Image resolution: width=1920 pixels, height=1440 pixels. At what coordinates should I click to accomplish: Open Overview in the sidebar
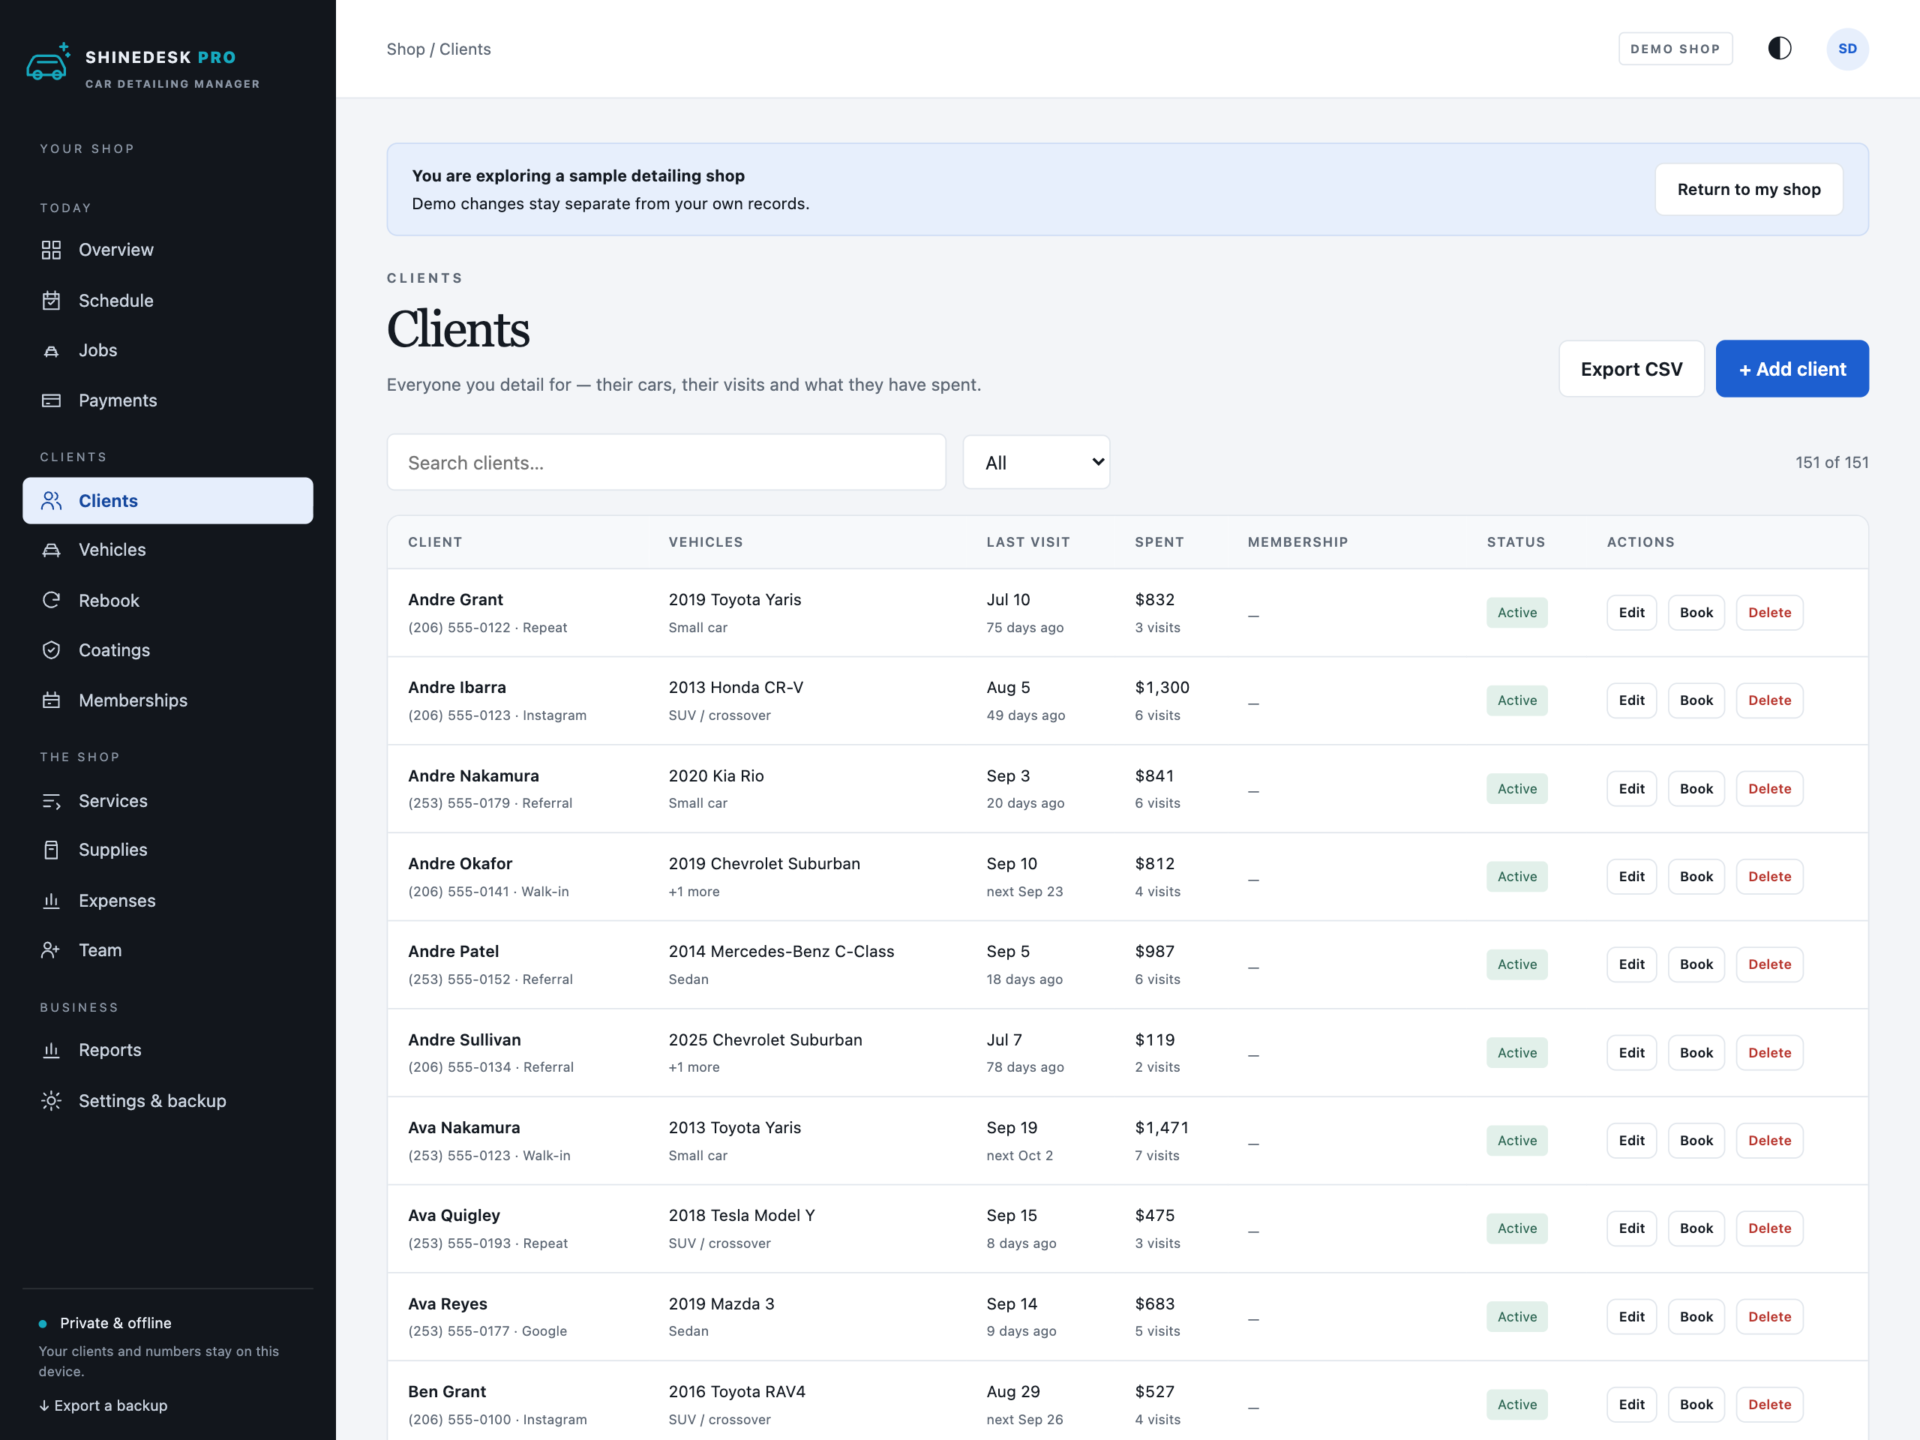pyautogui.click(x=168, y=250)
